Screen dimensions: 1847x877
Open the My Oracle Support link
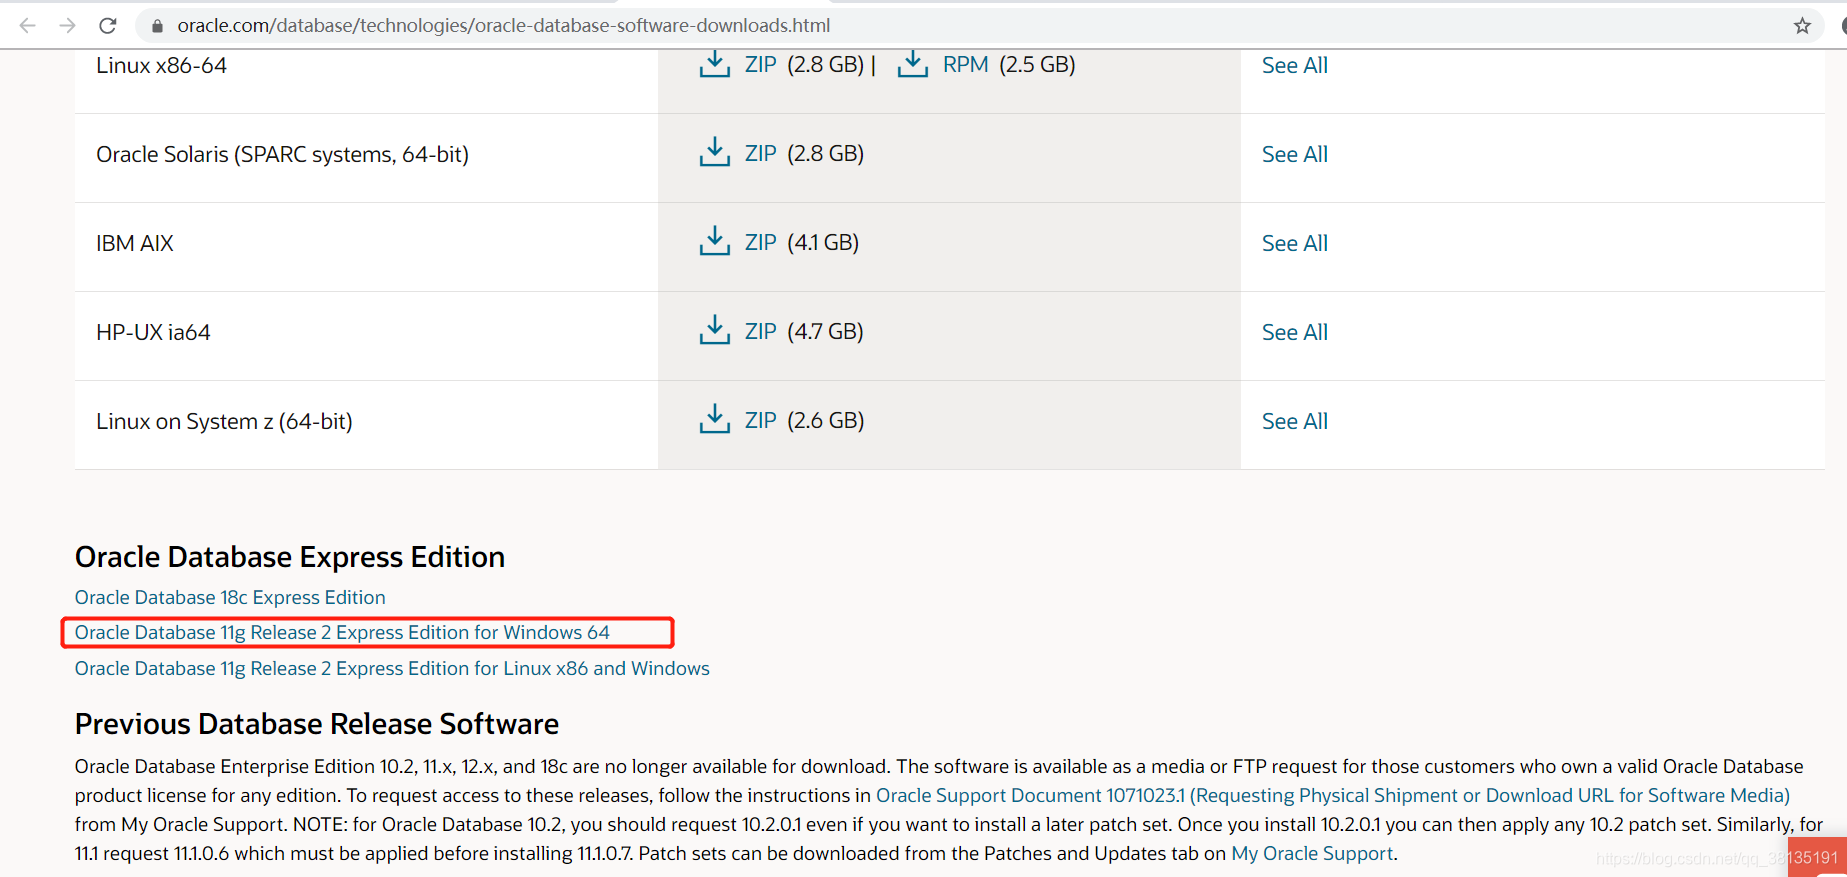pyautogui.click(x=1312, y=854)
